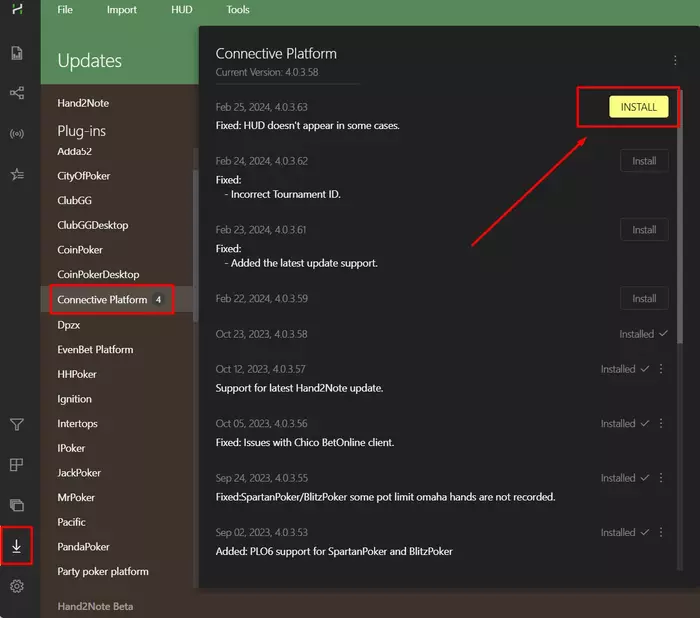
Task: Select Connective Platform plug-in
Action: tap(117, 299)
